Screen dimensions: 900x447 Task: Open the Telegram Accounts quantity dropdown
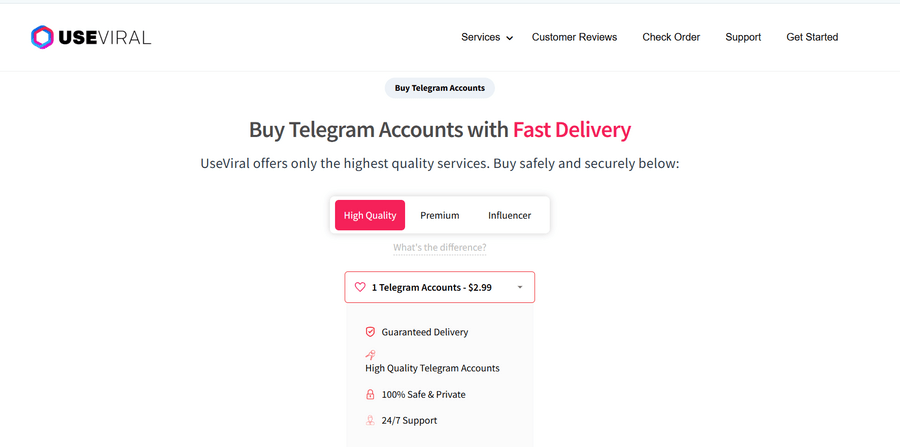click(x=440, y=287)
